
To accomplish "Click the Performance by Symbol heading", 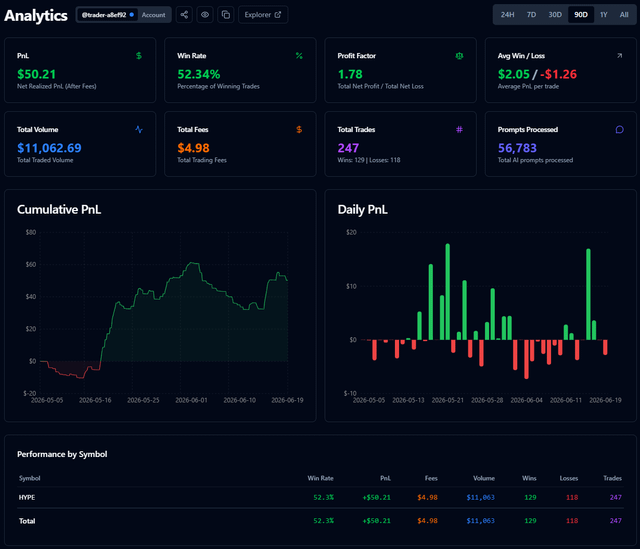I will [62, 454].
